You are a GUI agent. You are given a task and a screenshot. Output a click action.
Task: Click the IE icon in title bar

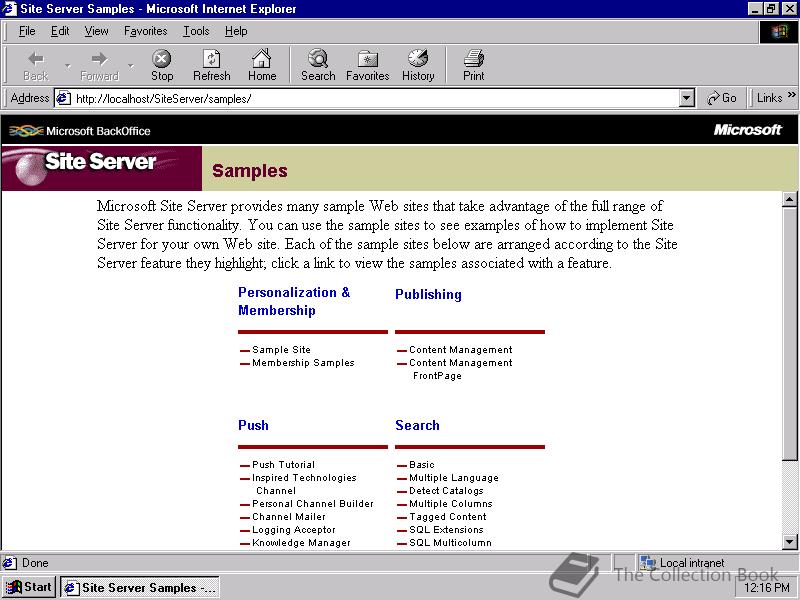10,9
